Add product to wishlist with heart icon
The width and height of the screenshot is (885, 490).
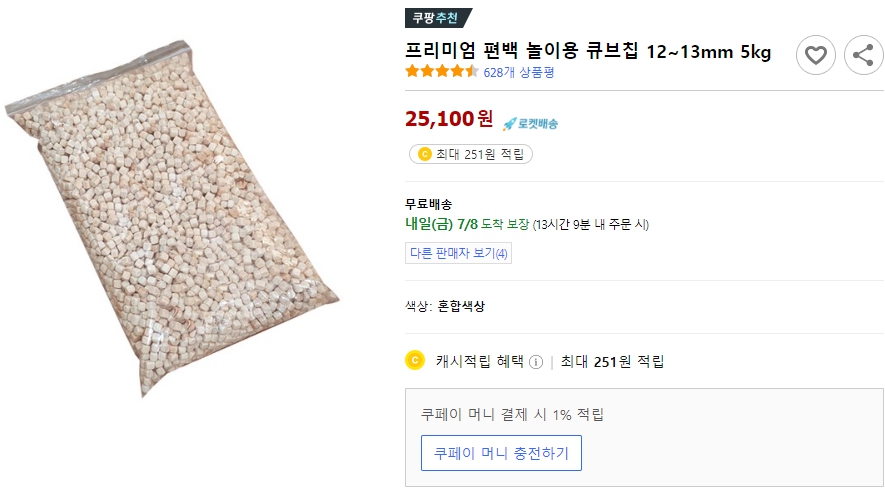[816, 55]
